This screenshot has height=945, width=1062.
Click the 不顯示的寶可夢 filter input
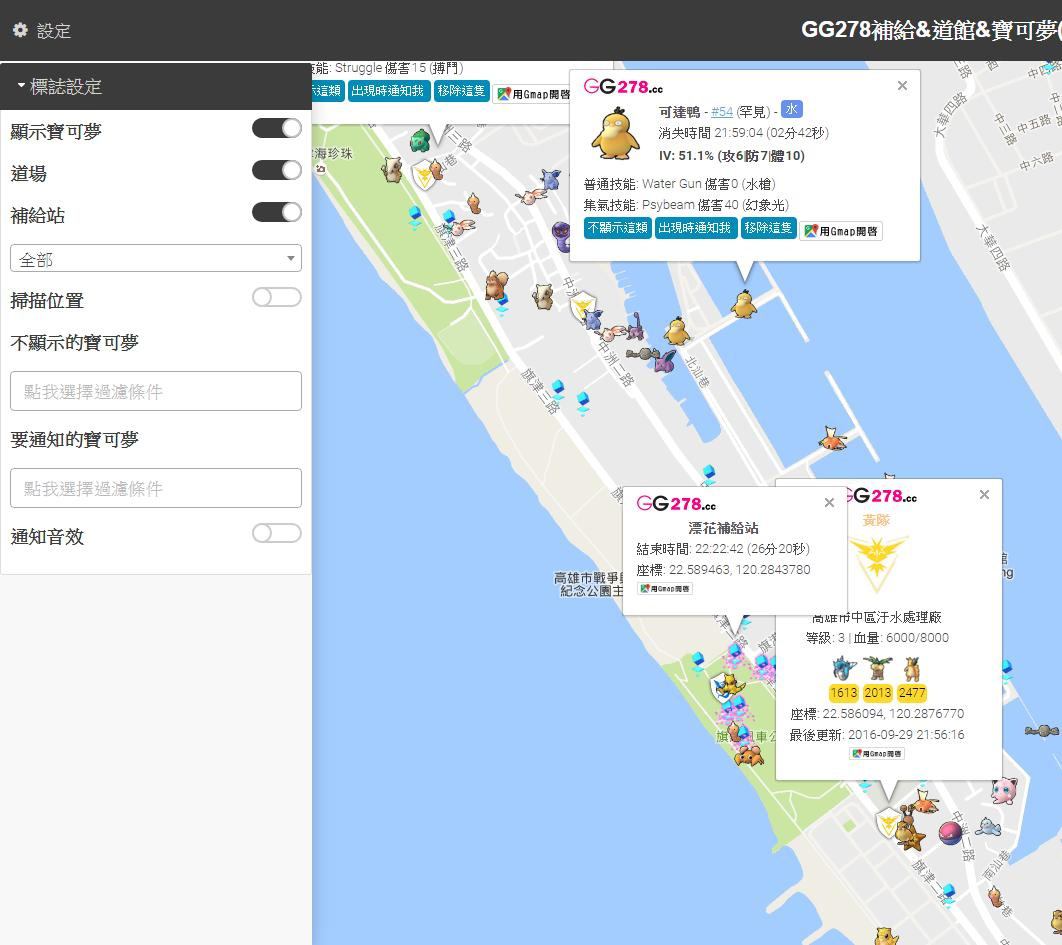click(156, 391)
